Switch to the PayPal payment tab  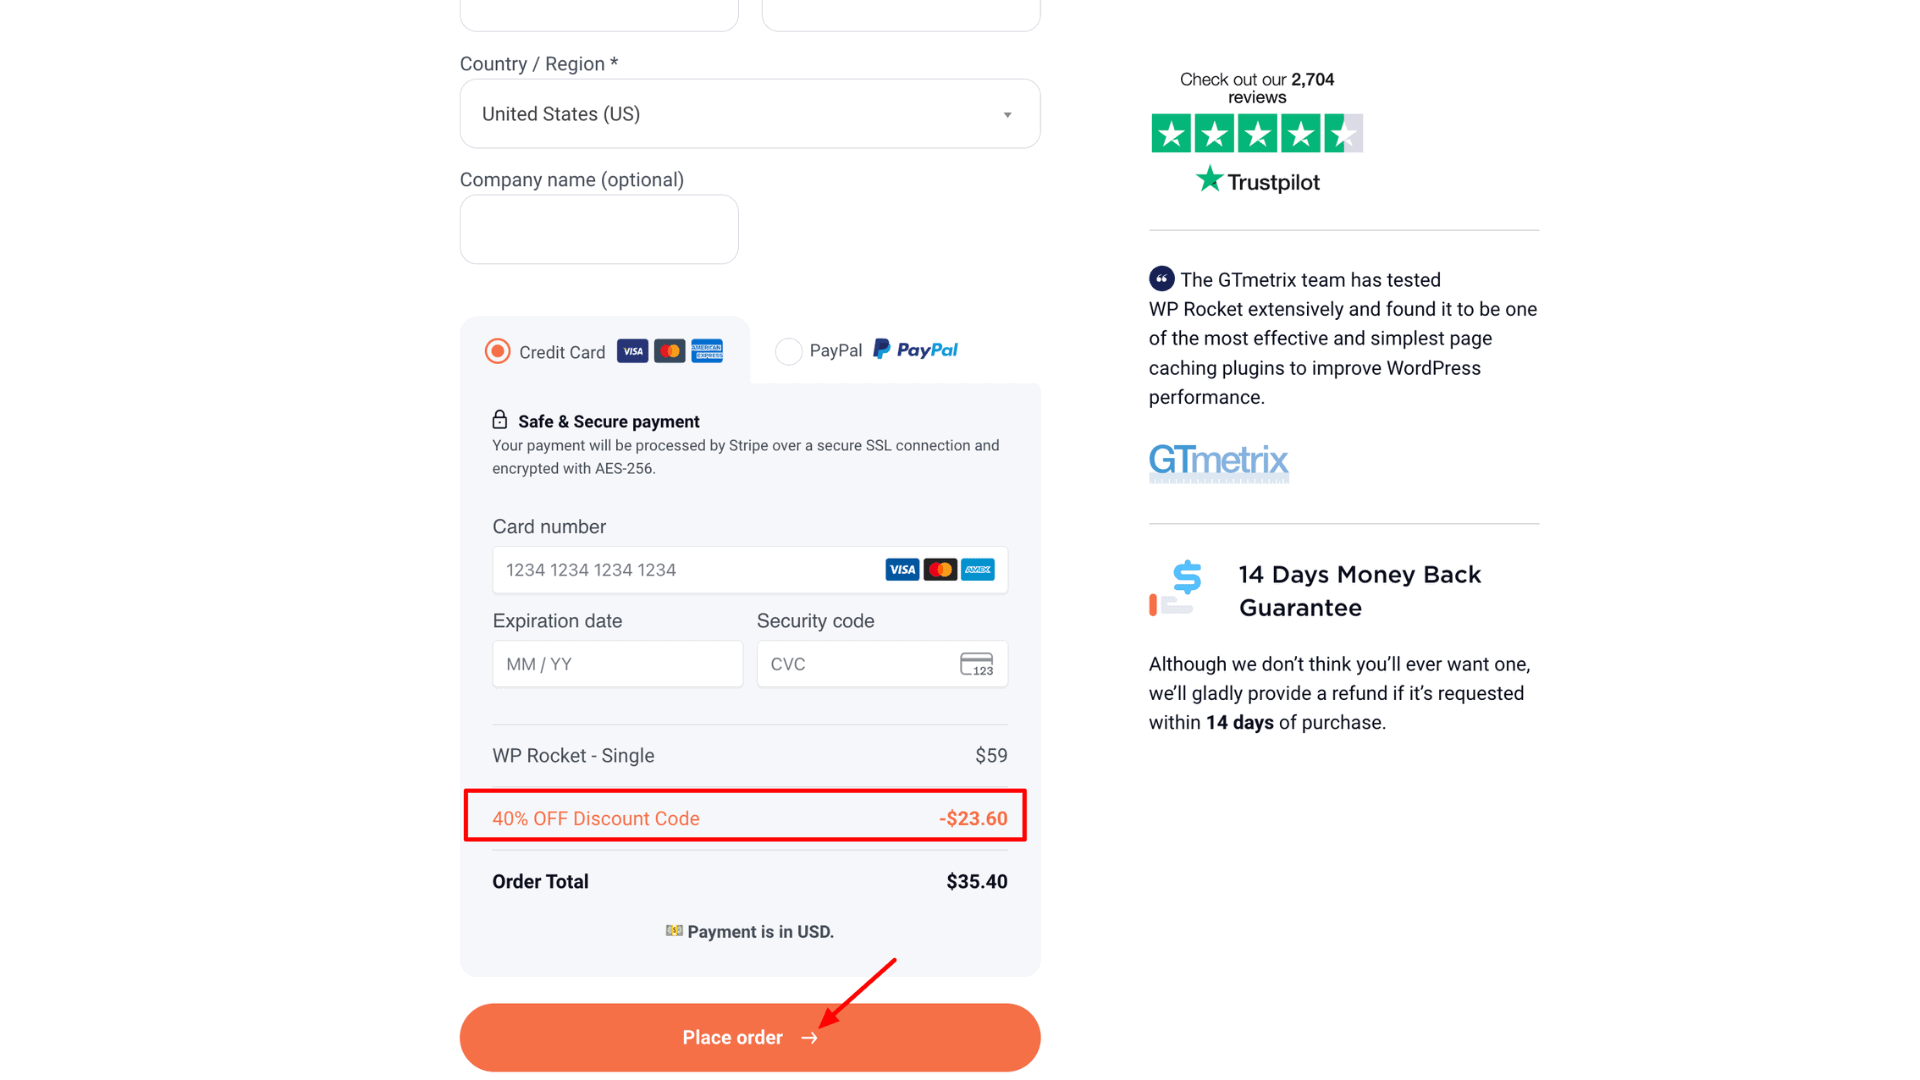(836, 351)
